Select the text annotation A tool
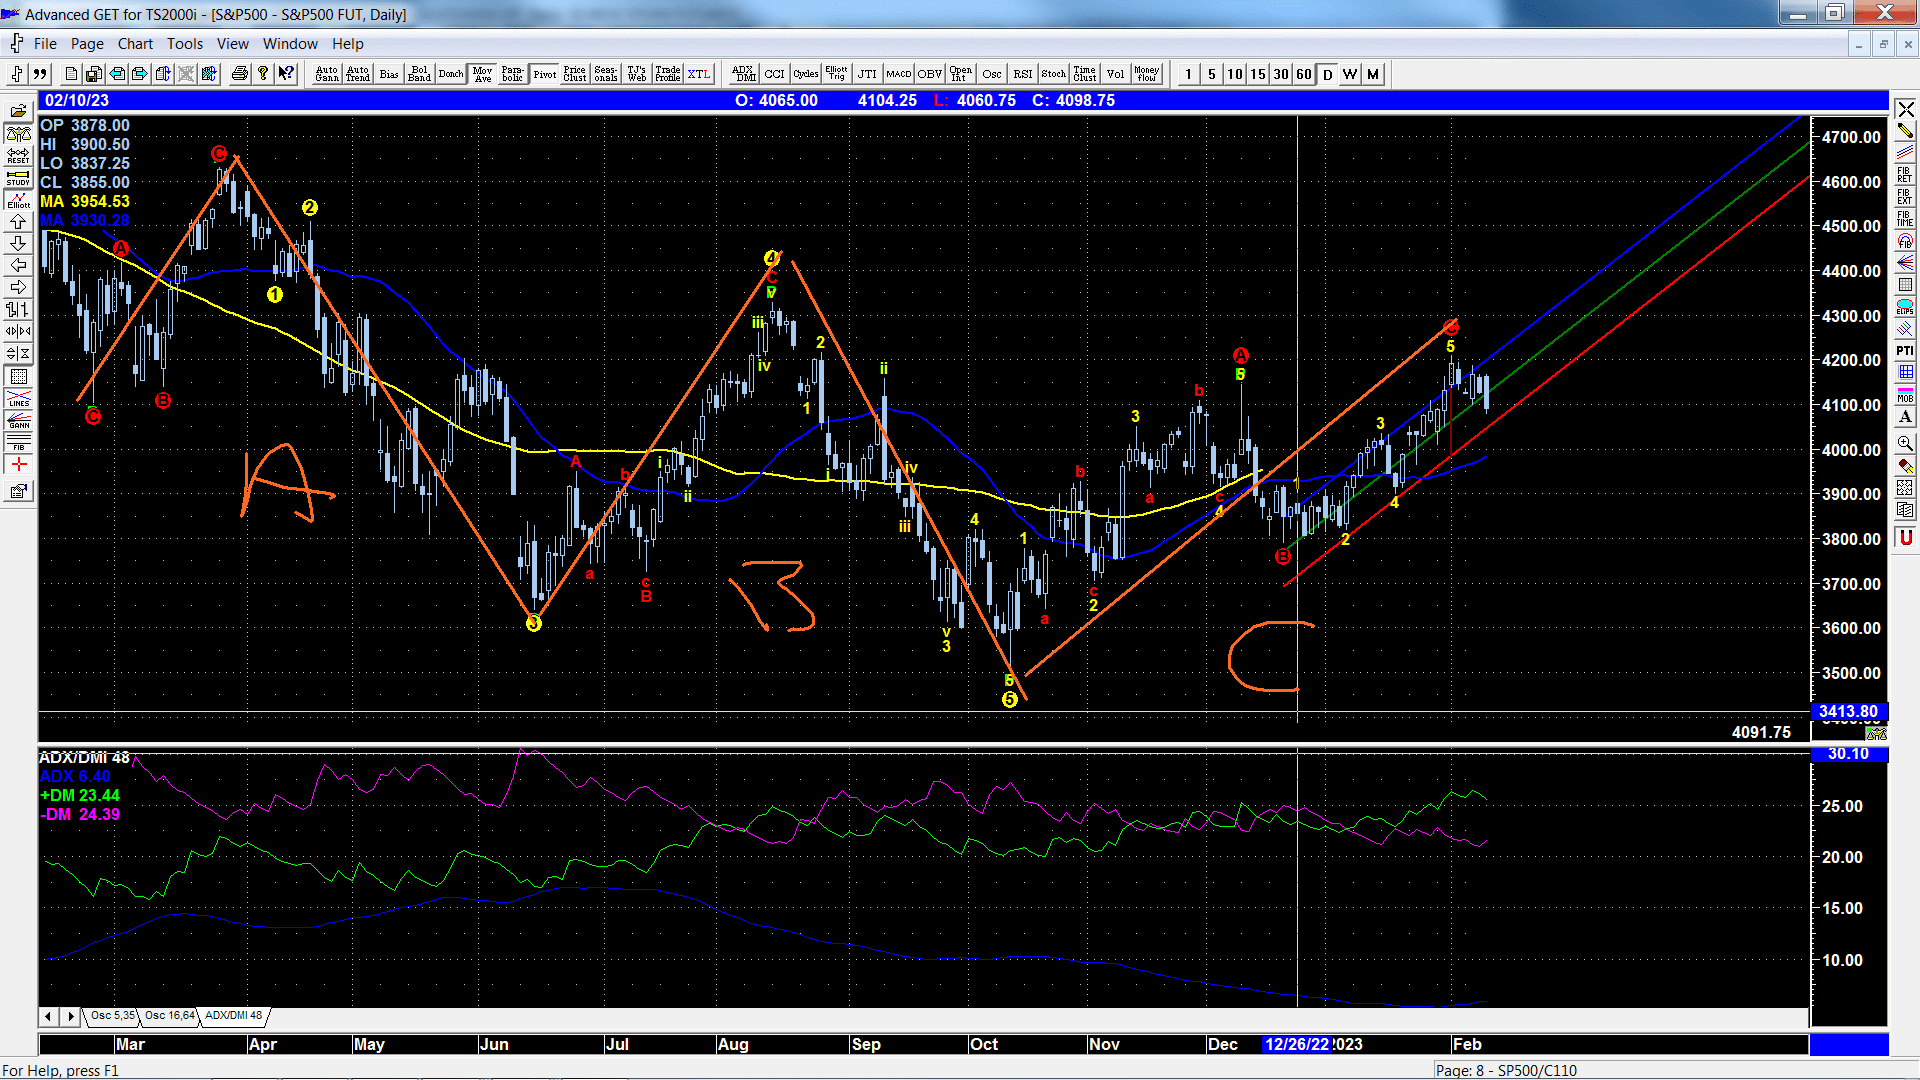The width and height of the screenshot is (1920, 1080). [1905, 416]
